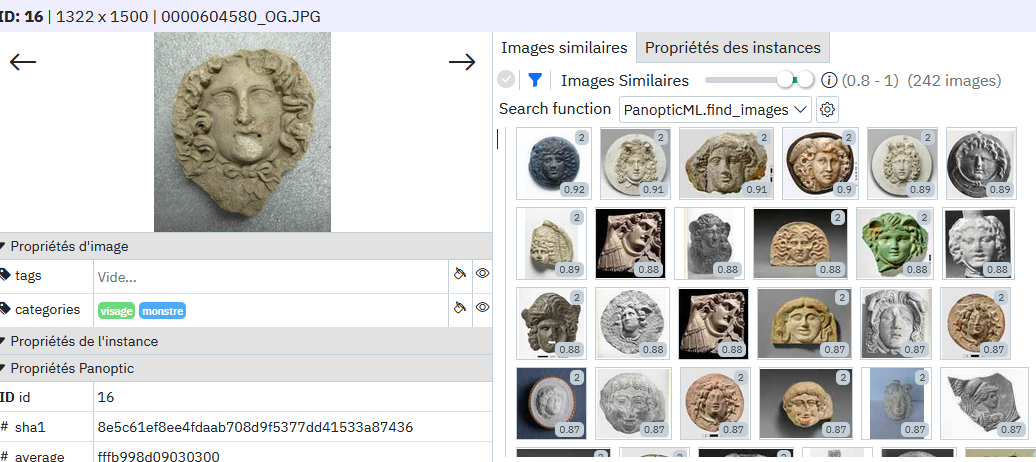The width and height of the screenshot is (1036, 462).
Task: Switch to Propriétés des instances tab
Action: (733, 48)
